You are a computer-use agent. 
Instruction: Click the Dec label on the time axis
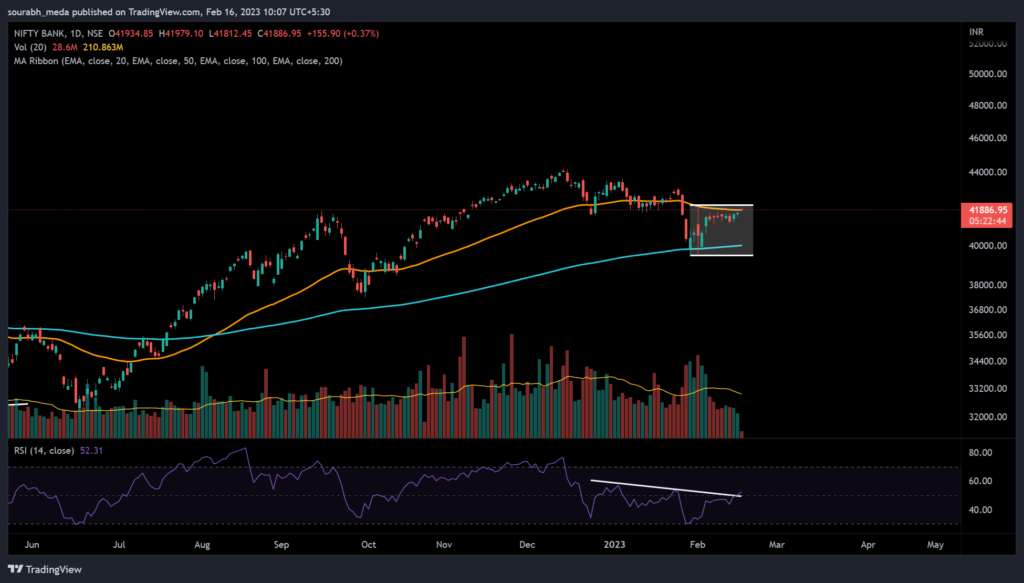527,544
